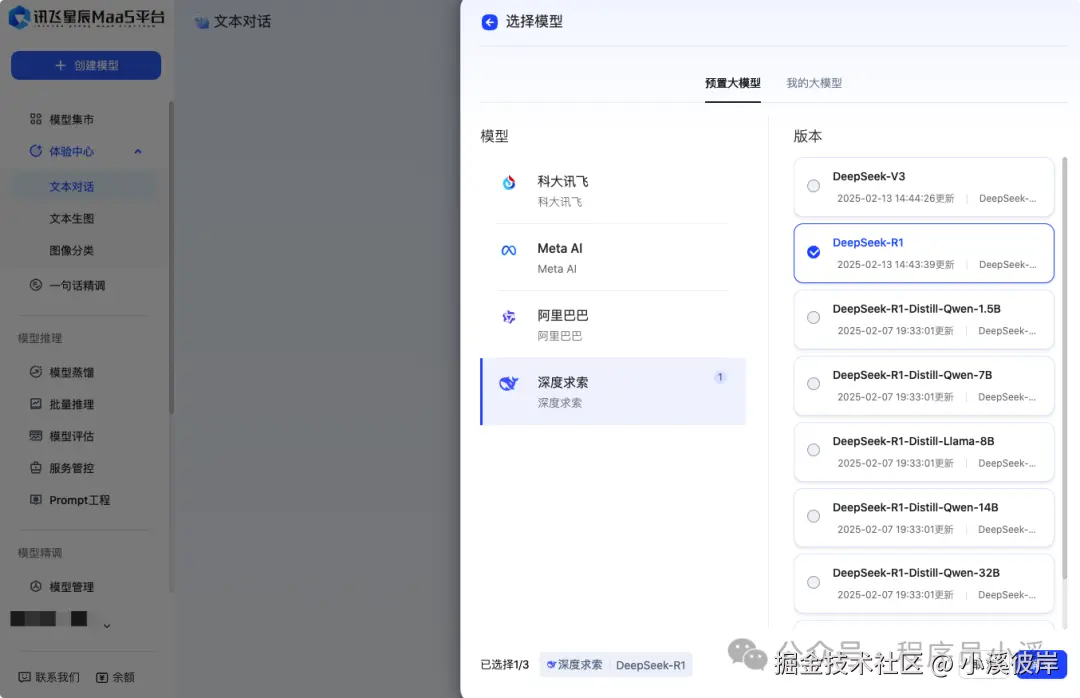Screen dimensions: 1080x698
Task: Click the 模型蒸馏 sidebar icon
Action: click(x=36, y=371)
